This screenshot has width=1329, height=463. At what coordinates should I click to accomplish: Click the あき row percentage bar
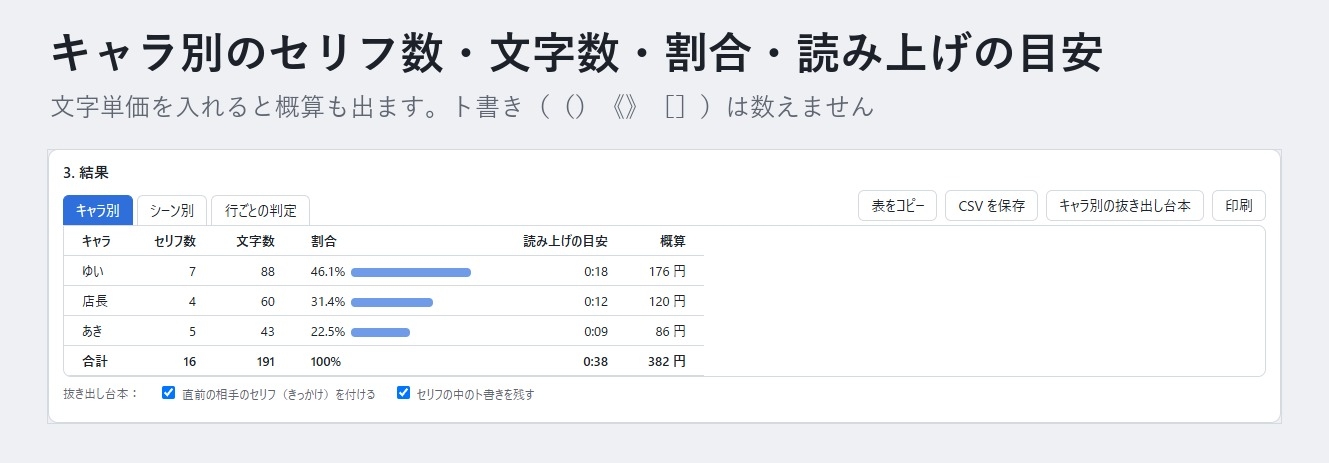point(380,332)
